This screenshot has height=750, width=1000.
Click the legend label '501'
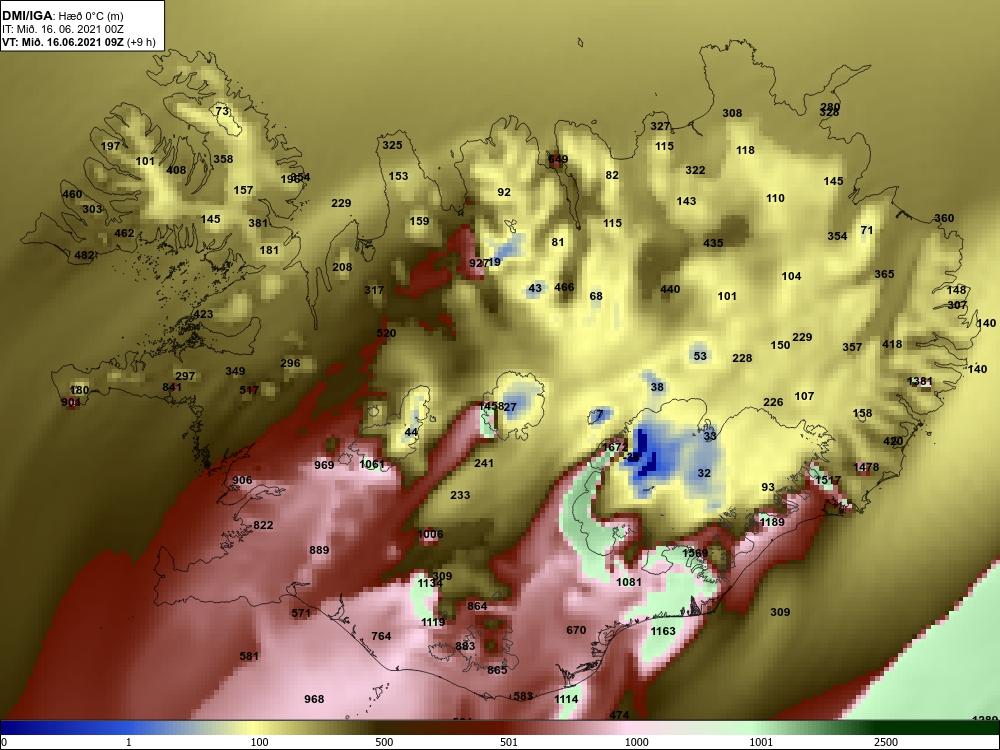pos(508,743)
